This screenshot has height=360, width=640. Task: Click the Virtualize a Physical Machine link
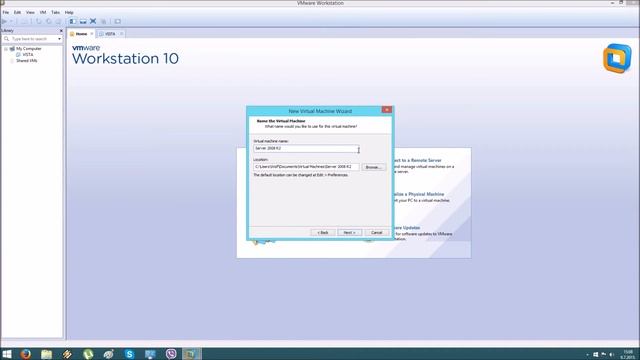pos(419,194)
